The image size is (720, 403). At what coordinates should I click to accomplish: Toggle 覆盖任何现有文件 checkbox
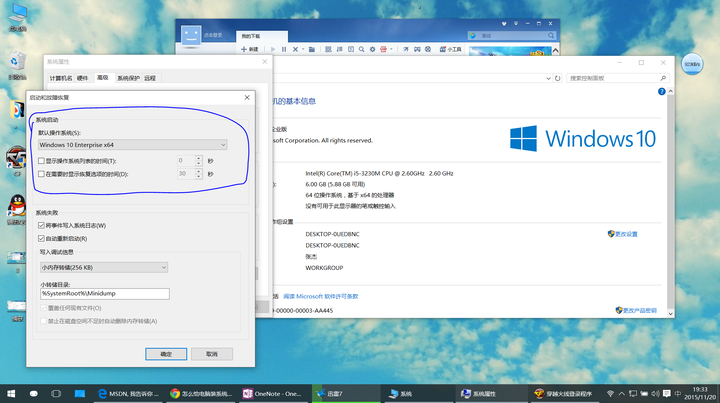44,308
